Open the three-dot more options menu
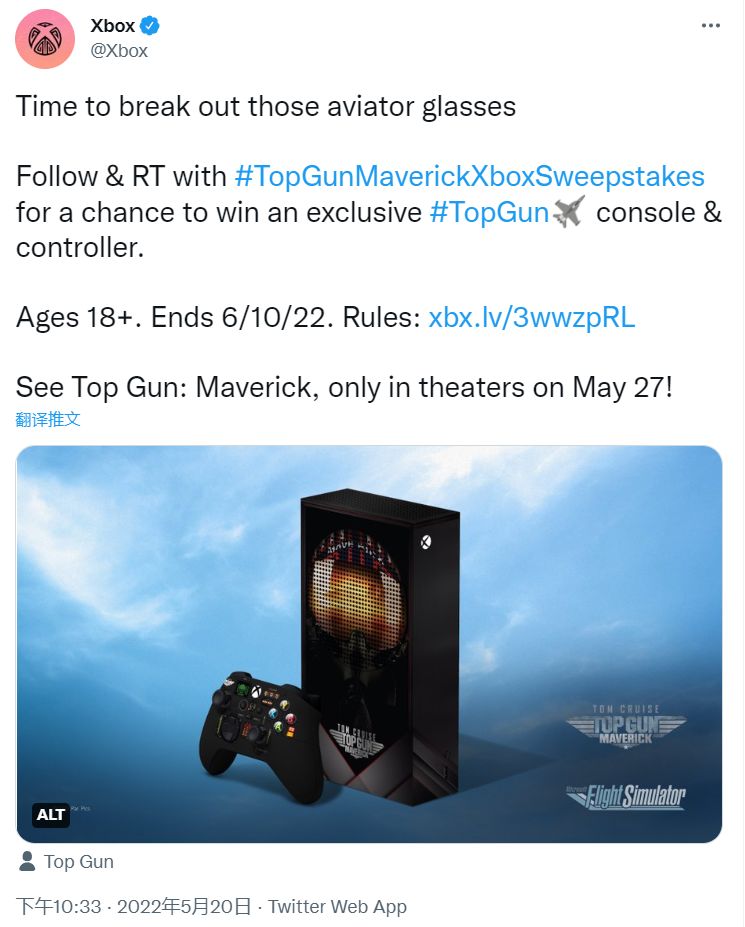The height and width of the screenshot is (927, 745). pyautogui.click(x=711, y=26)
